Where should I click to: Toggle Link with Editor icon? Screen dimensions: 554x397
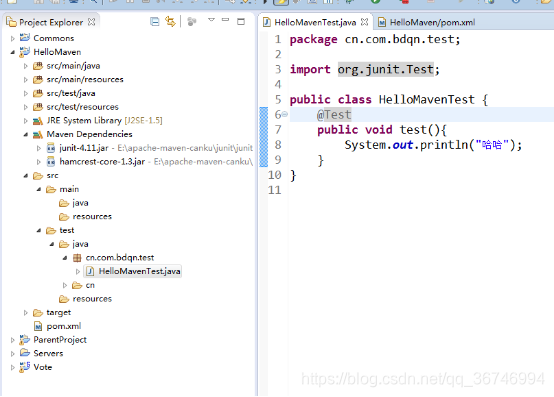[171, 22]
